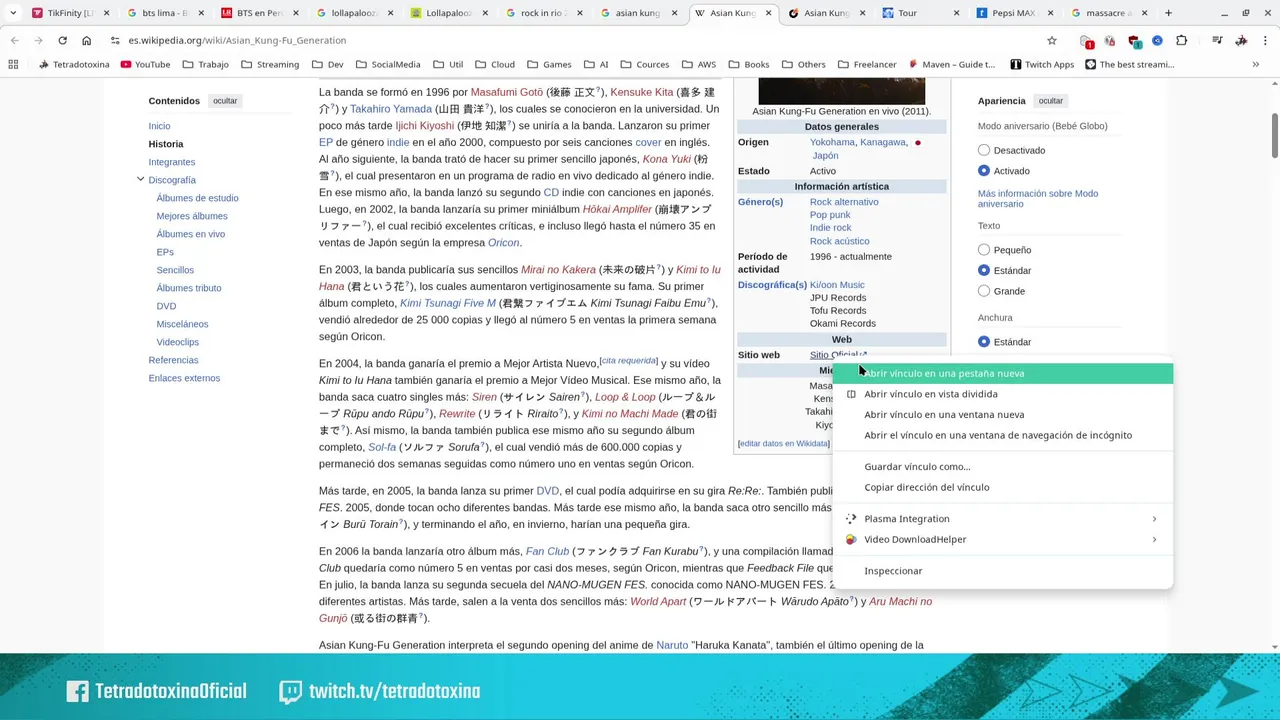Collapse the Discografía section in contents

141,180
